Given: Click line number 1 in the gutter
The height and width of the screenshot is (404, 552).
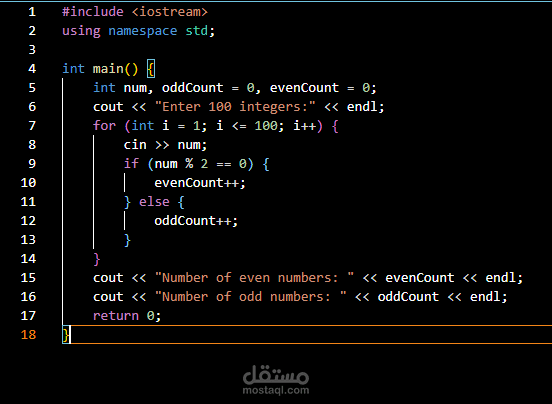Looking at the screenshot, I should [32, 12].
